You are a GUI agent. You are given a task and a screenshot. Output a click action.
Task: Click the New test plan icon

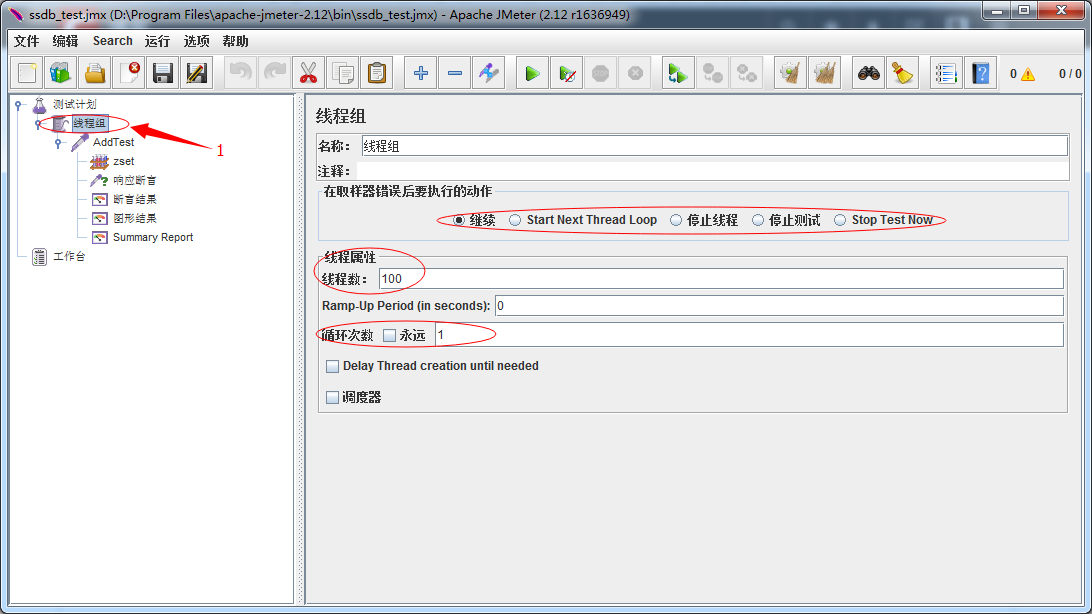coord(27,73)
